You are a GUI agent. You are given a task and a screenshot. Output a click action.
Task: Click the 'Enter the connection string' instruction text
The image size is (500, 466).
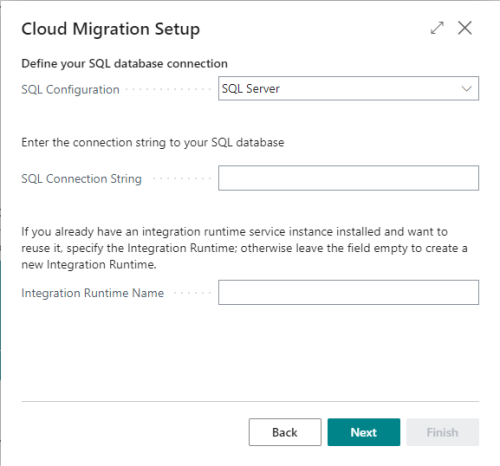coord(153,142)
